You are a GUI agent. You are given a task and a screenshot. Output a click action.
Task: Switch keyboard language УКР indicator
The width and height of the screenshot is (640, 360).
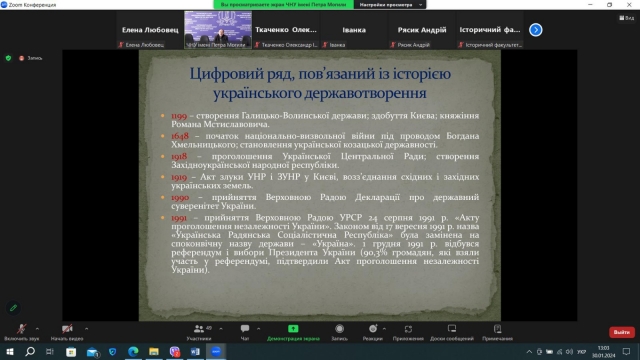581,351
